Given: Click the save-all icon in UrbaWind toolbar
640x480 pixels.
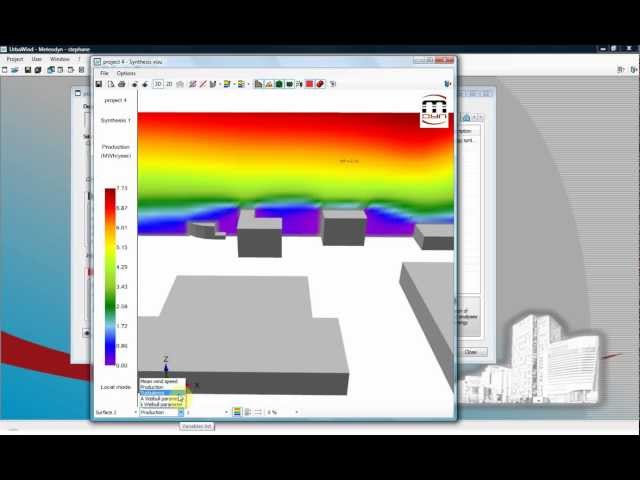Looking at the screenshot, I should [38, 70].
